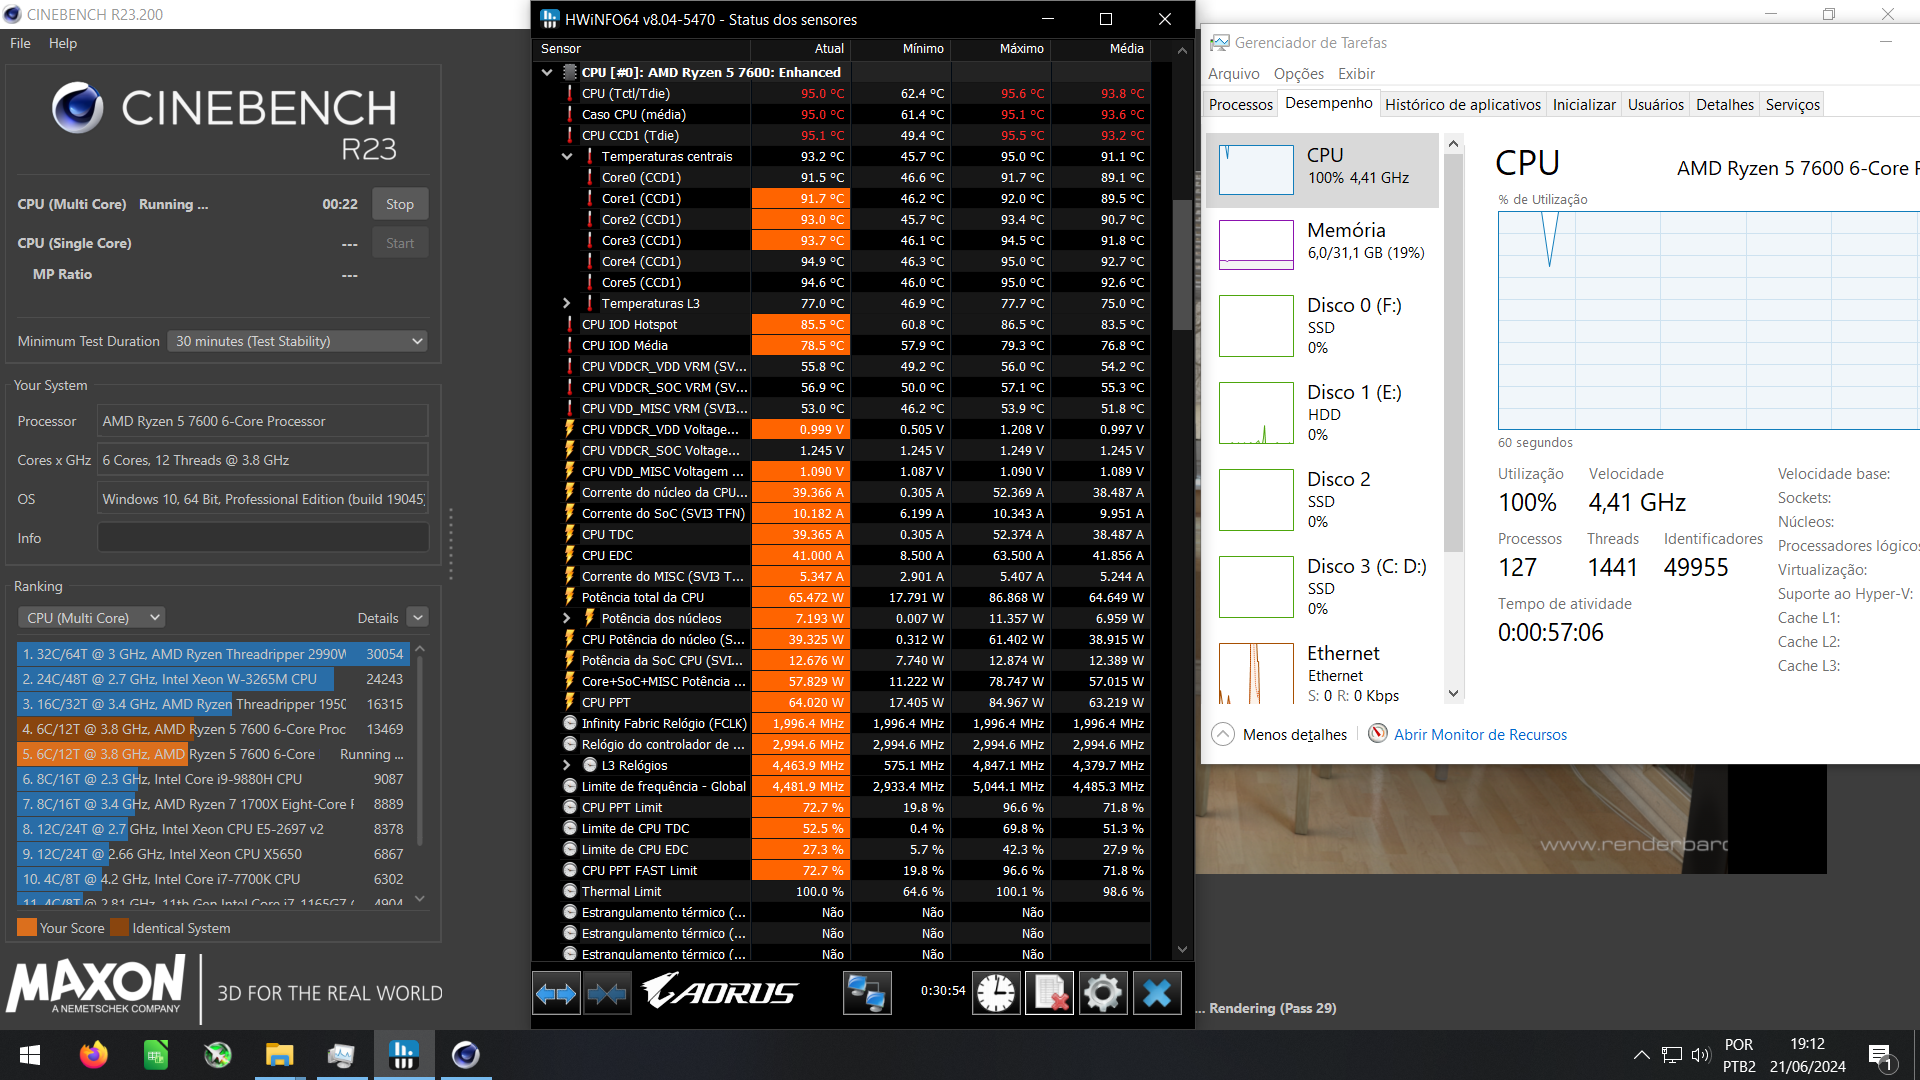
Task: Collapse Temperaturas centrais tree node
Action: point(567,156)
